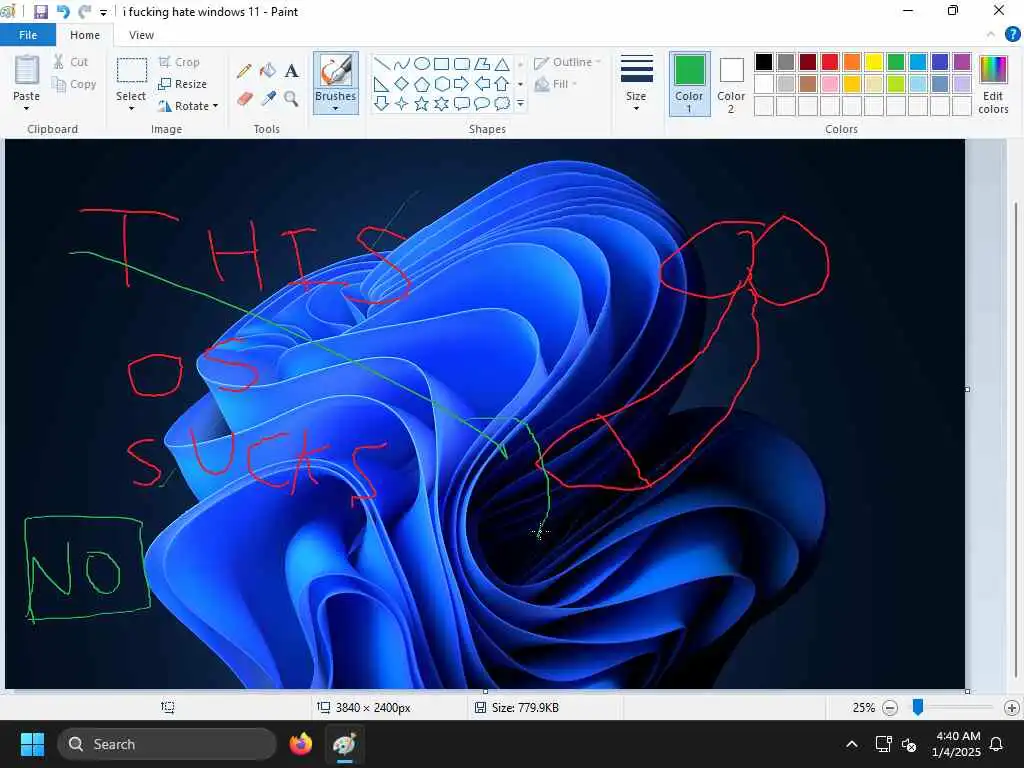Click the Brushes tool icon
Viewport: 1024px width, 768px height.
coord(336,71)
